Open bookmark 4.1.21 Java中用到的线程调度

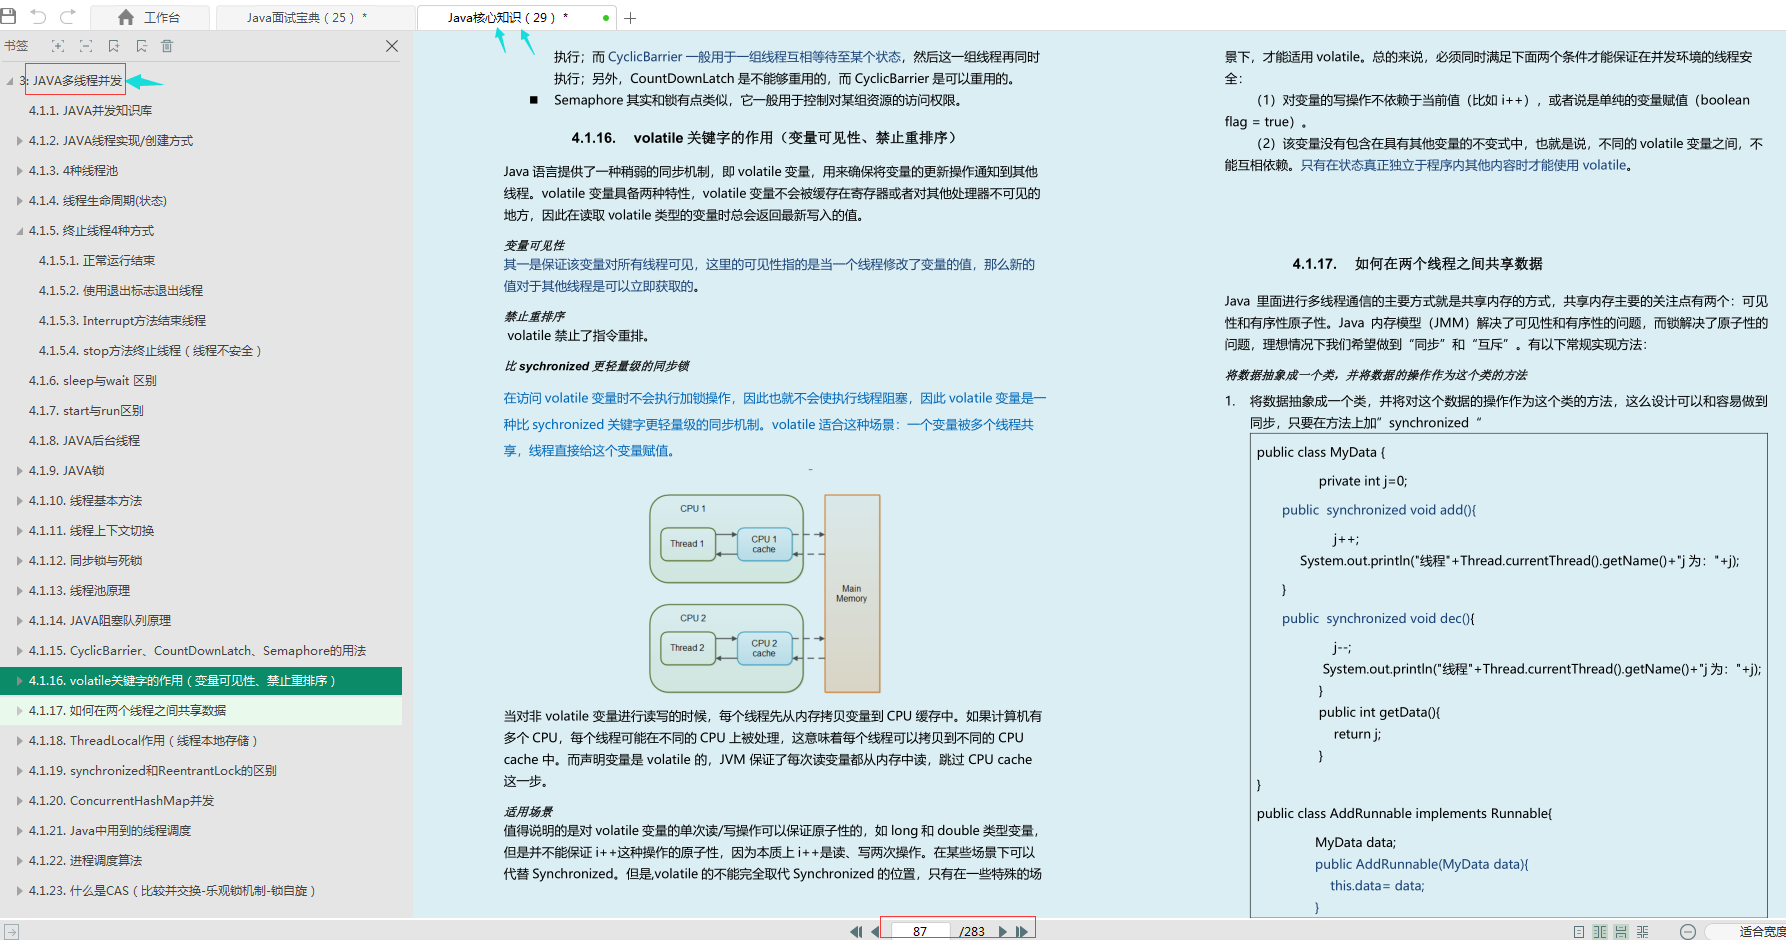tap(110, 831)
